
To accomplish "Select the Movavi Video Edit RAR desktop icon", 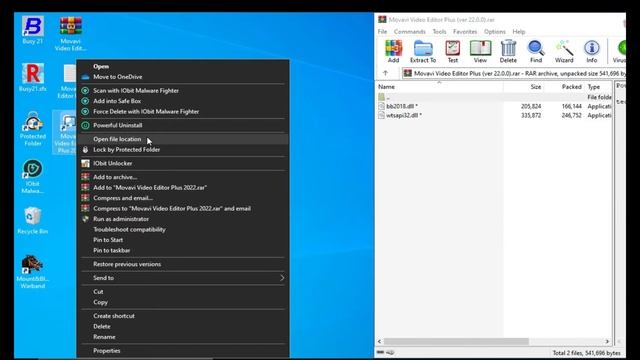I will [x=71, y=33].
